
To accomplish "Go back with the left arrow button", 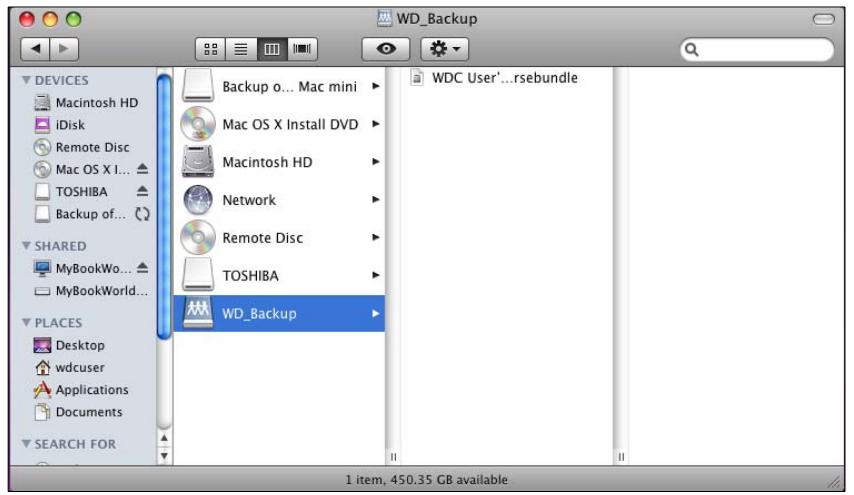I will click(35, 49).
